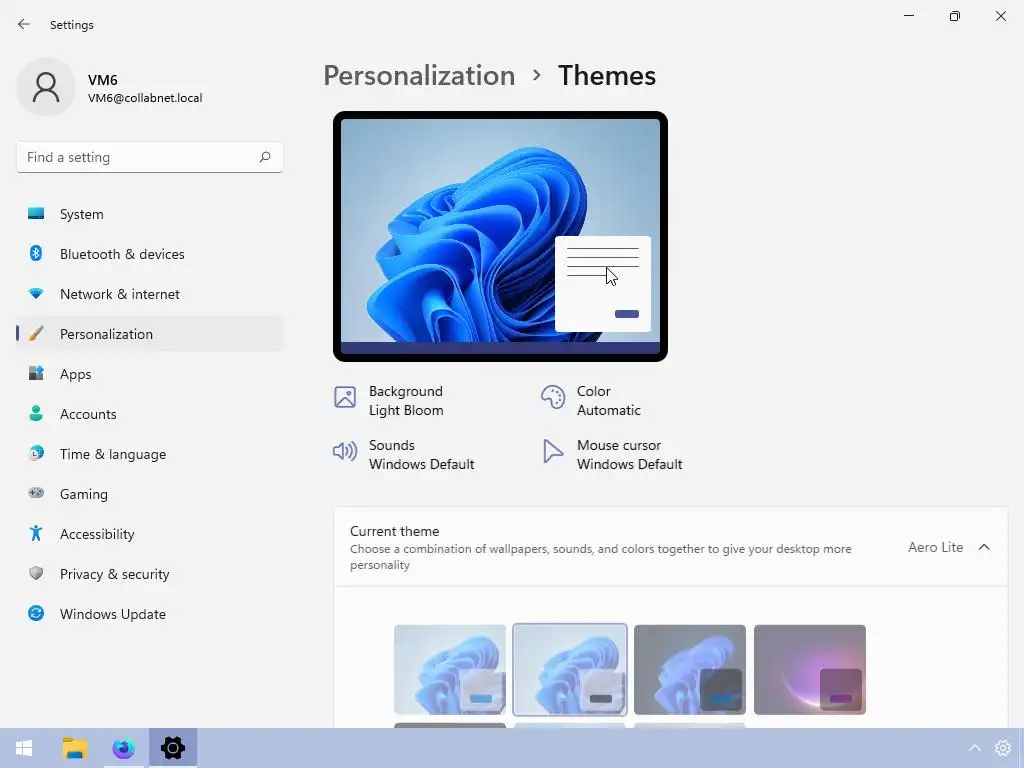Open Background Light Bloom setting
This screenshot has width=1024, height=768.
coord(406,400)
